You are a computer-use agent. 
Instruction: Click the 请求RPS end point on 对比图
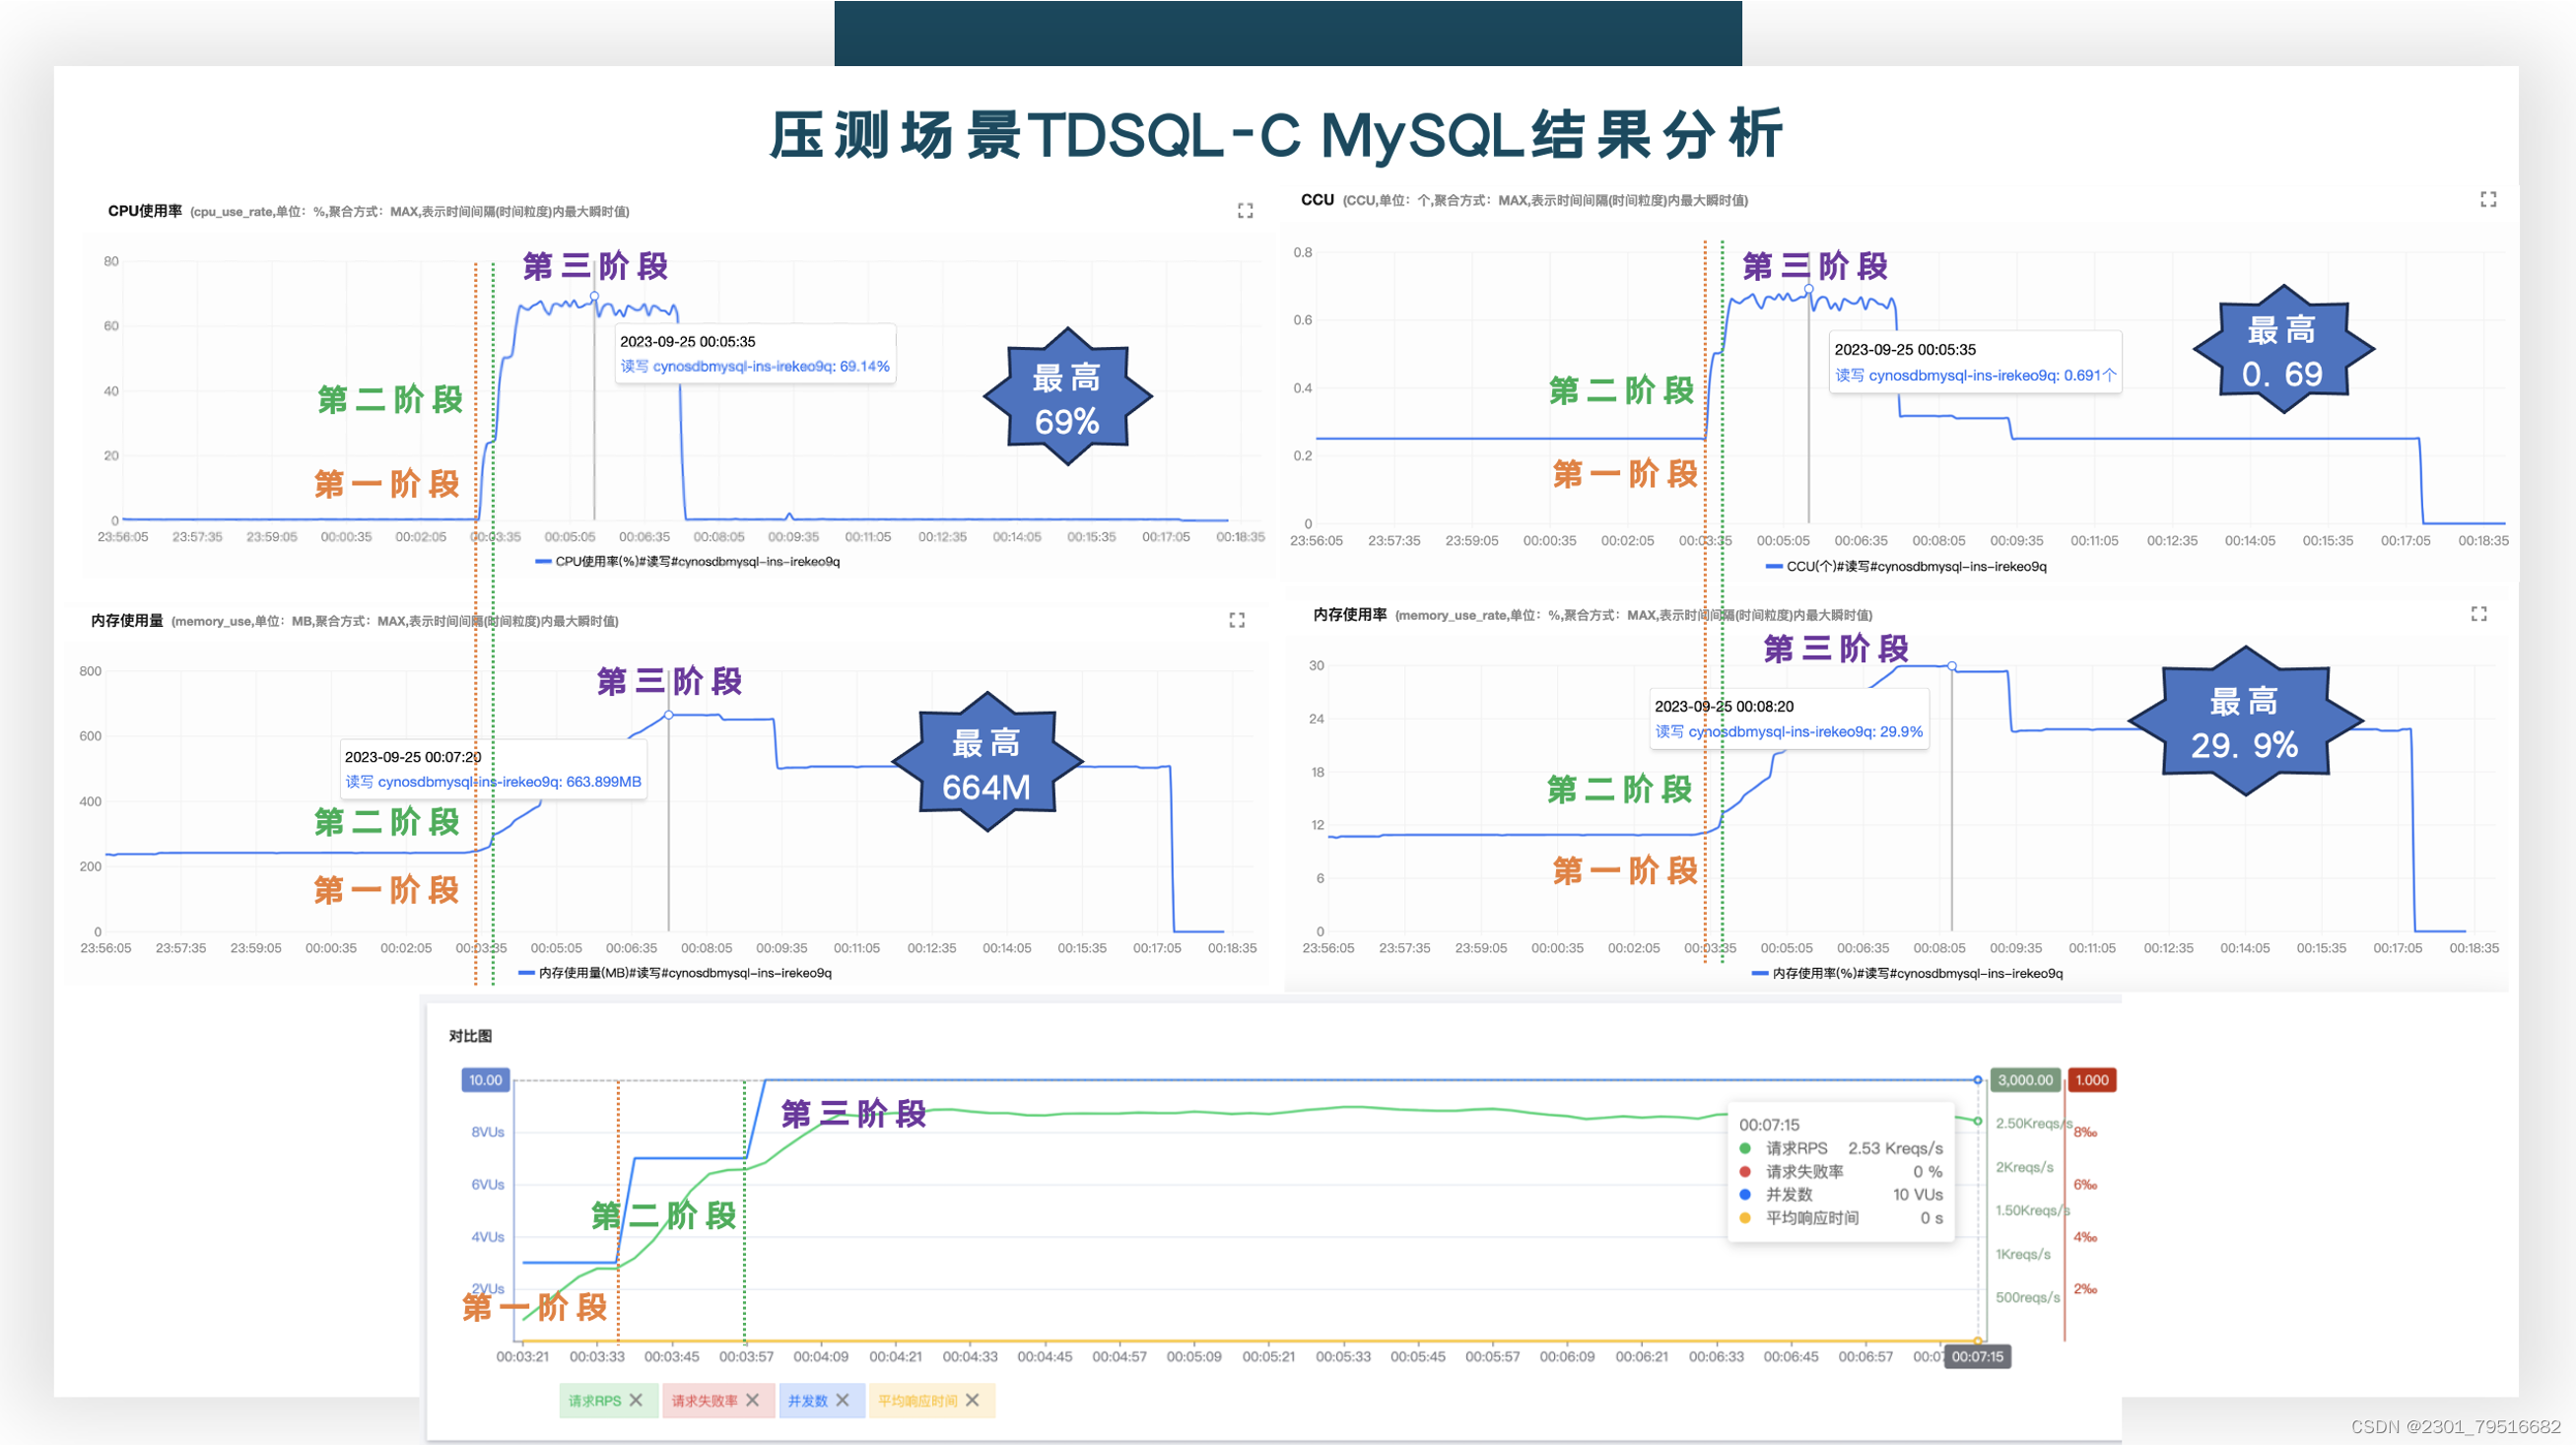coord(1977,1121)
